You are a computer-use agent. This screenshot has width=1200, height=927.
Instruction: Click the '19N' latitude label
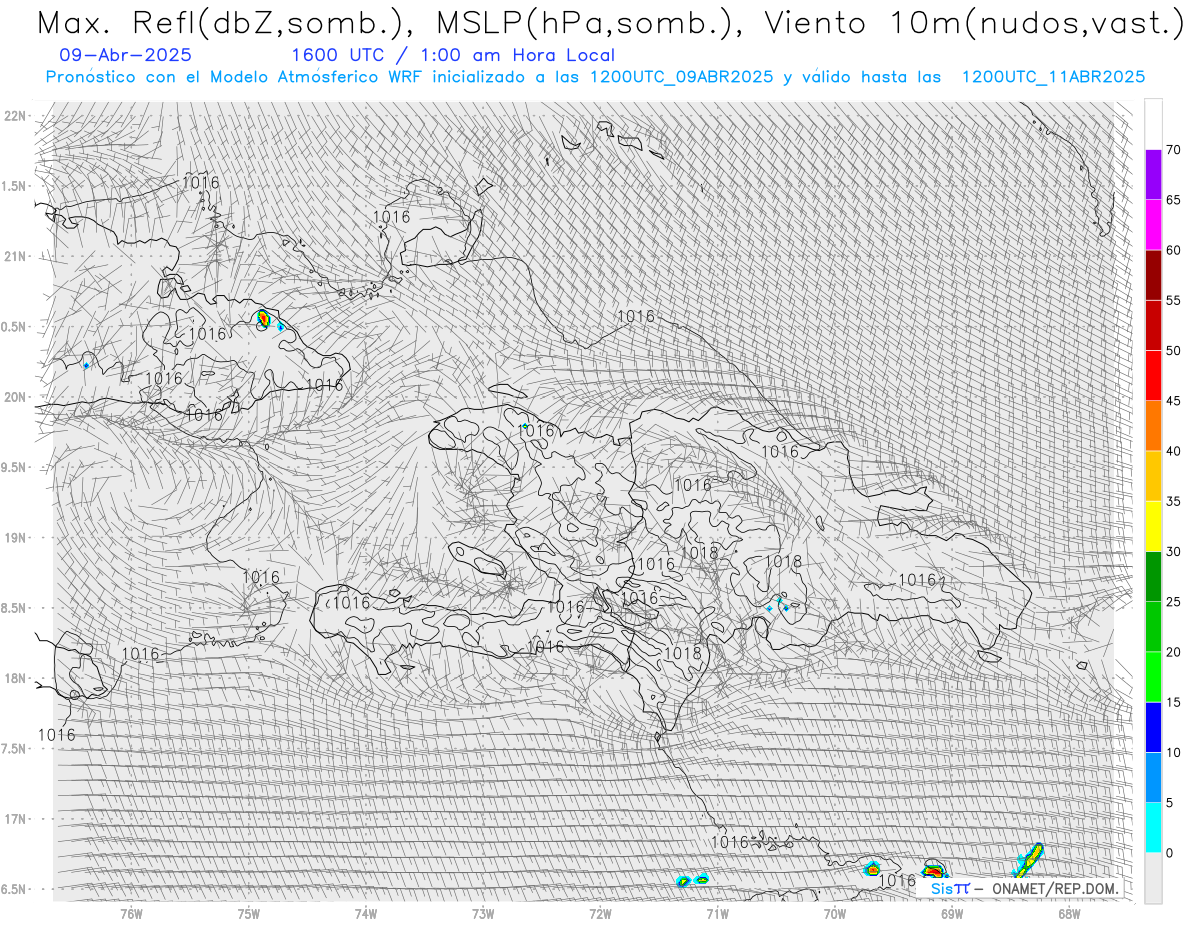point(17,538)
